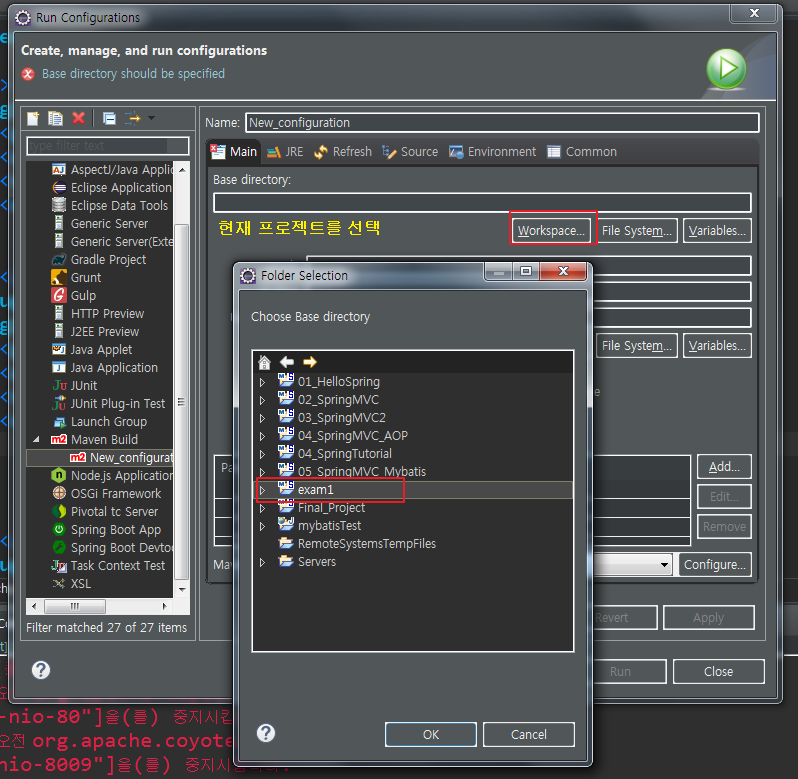Click Cancel in Folder Selection dialog
798x779 pixels.
point(529,734)
